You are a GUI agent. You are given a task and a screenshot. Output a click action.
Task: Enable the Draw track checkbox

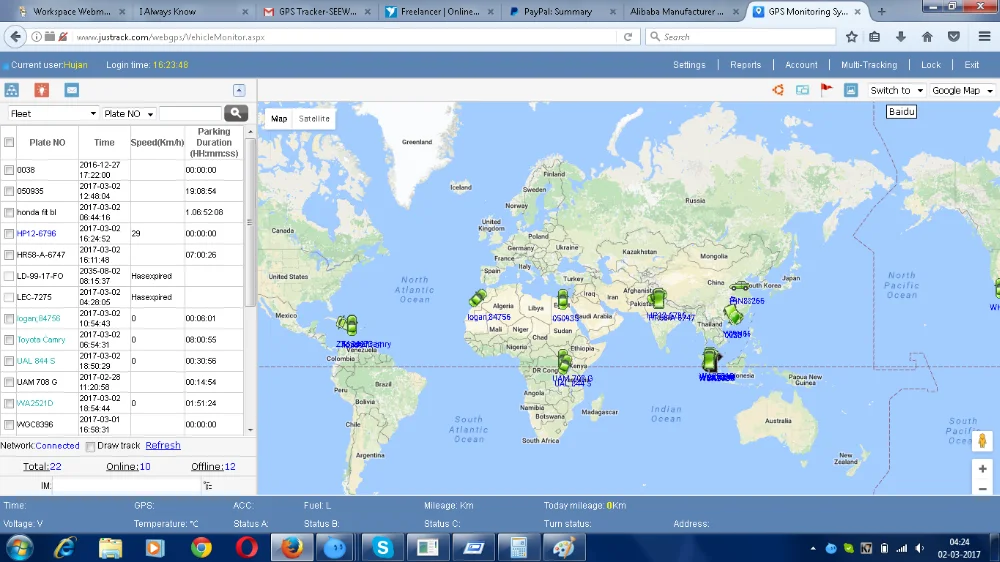pos(91,446)
